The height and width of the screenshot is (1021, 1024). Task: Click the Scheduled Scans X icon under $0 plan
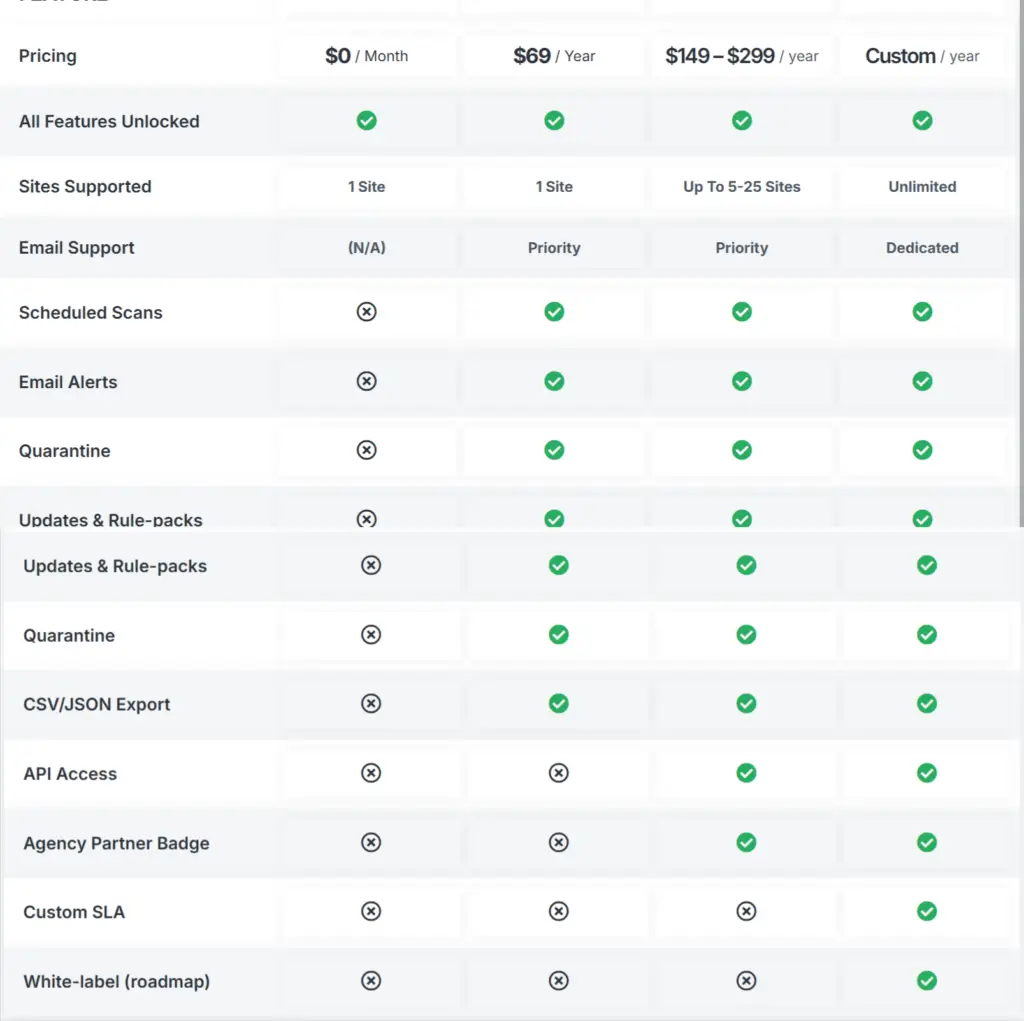[x=367, y=312]
